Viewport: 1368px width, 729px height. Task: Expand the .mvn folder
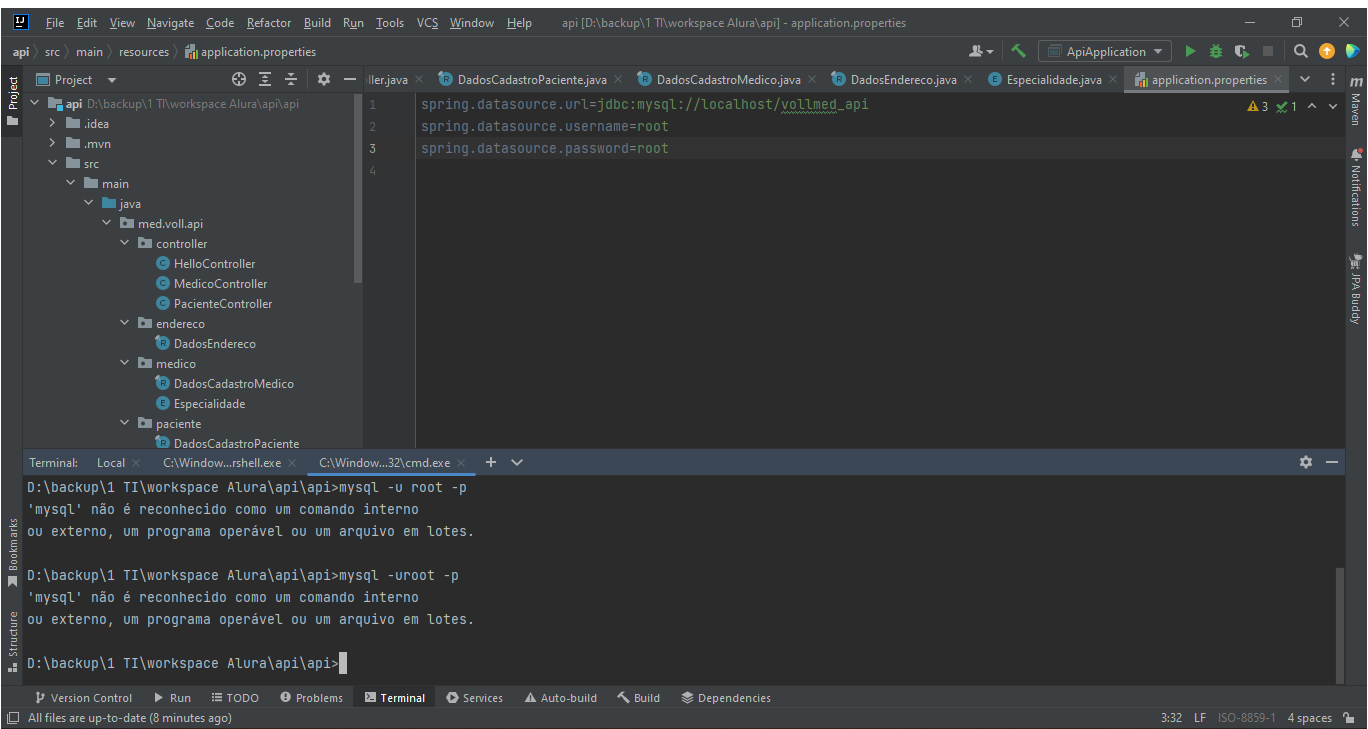coord(53,143)
